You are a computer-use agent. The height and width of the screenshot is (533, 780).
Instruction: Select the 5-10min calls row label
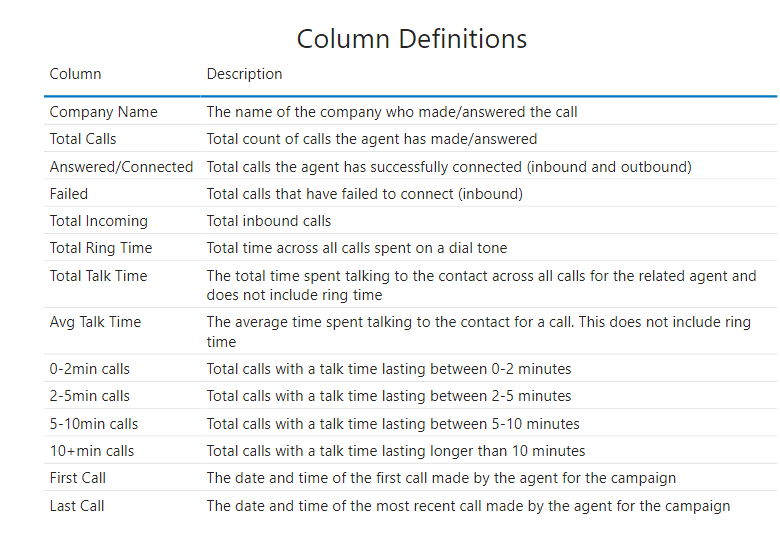click(94, 424)
